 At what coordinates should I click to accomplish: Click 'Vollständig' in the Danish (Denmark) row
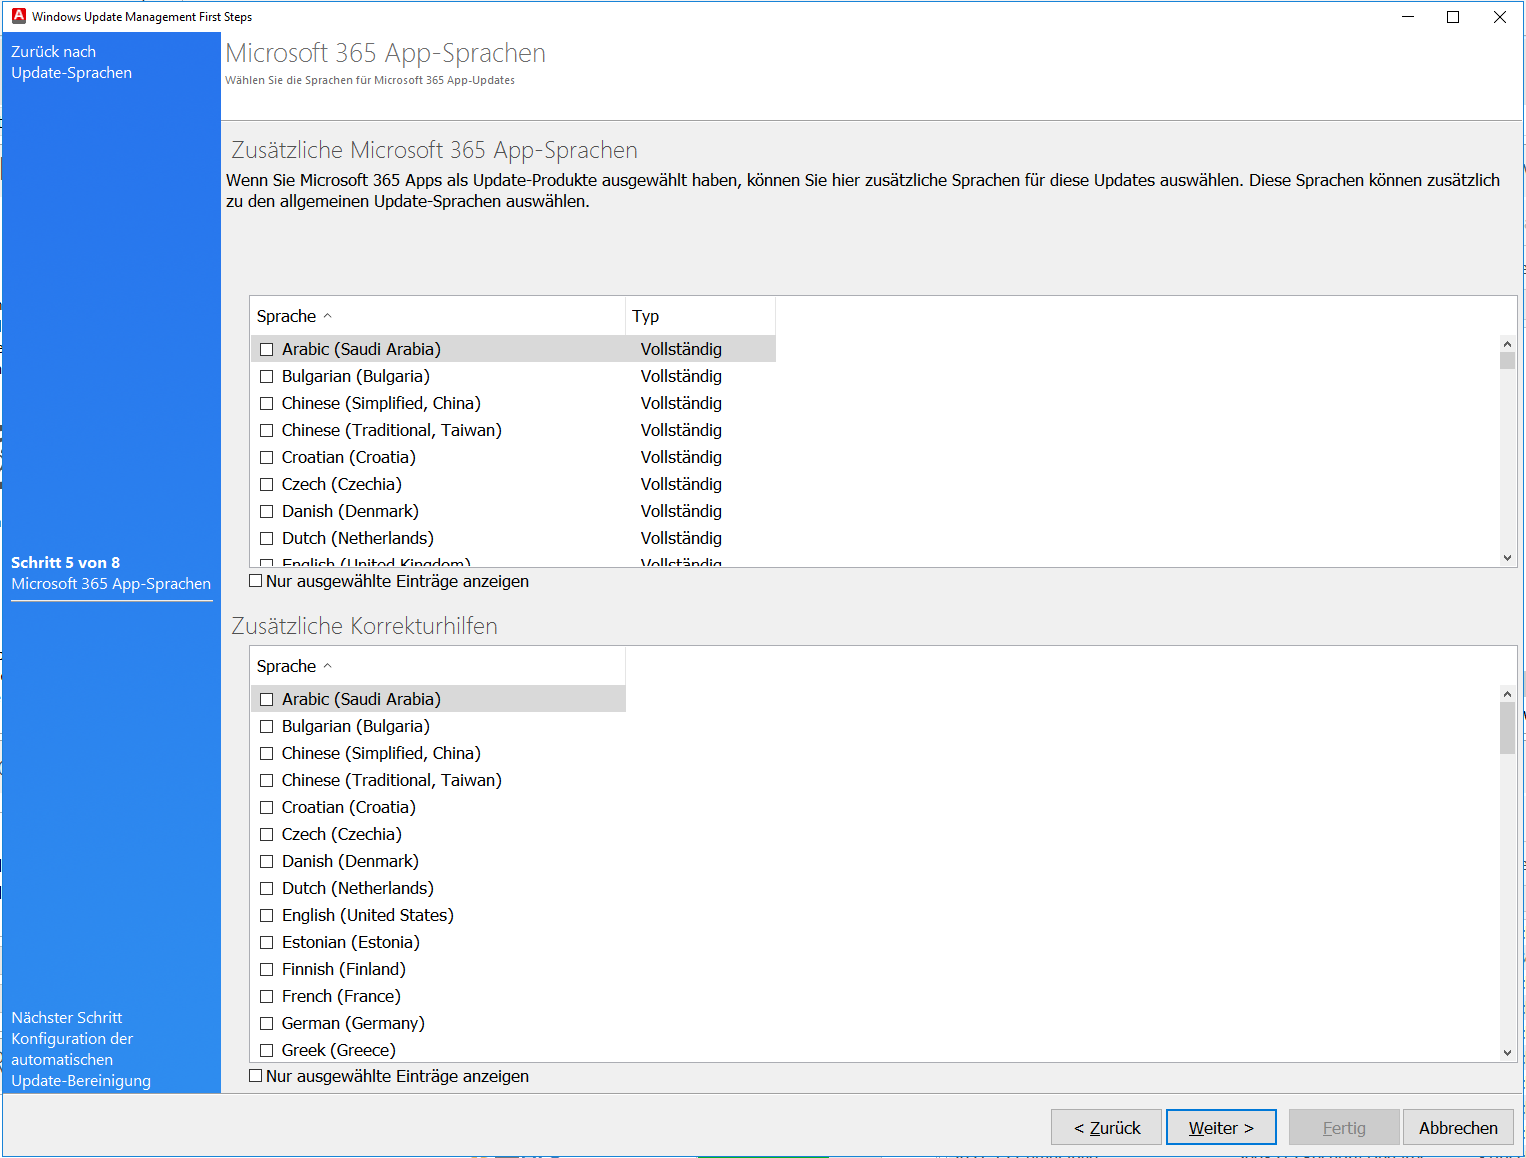[x=681, y=511]
